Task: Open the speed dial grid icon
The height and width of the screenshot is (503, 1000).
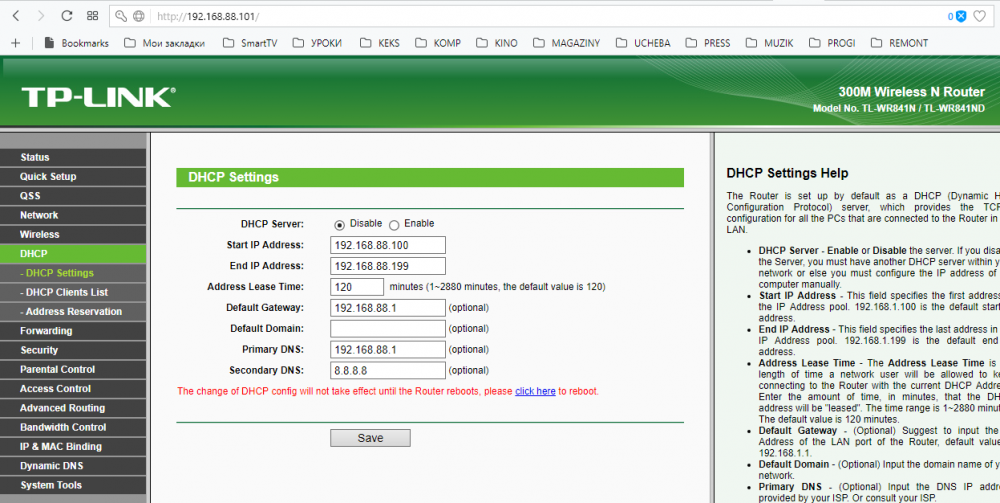Action: point(92,16)
